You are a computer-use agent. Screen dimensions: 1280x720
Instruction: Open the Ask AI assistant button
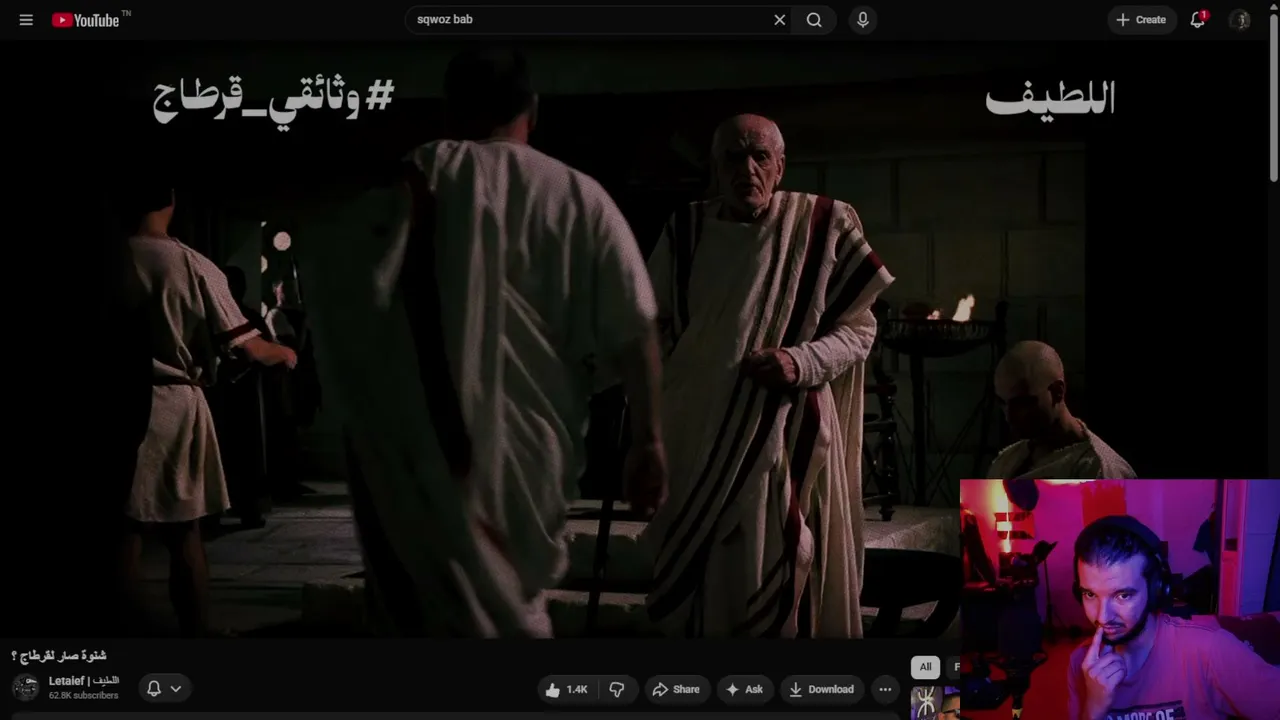744,689
